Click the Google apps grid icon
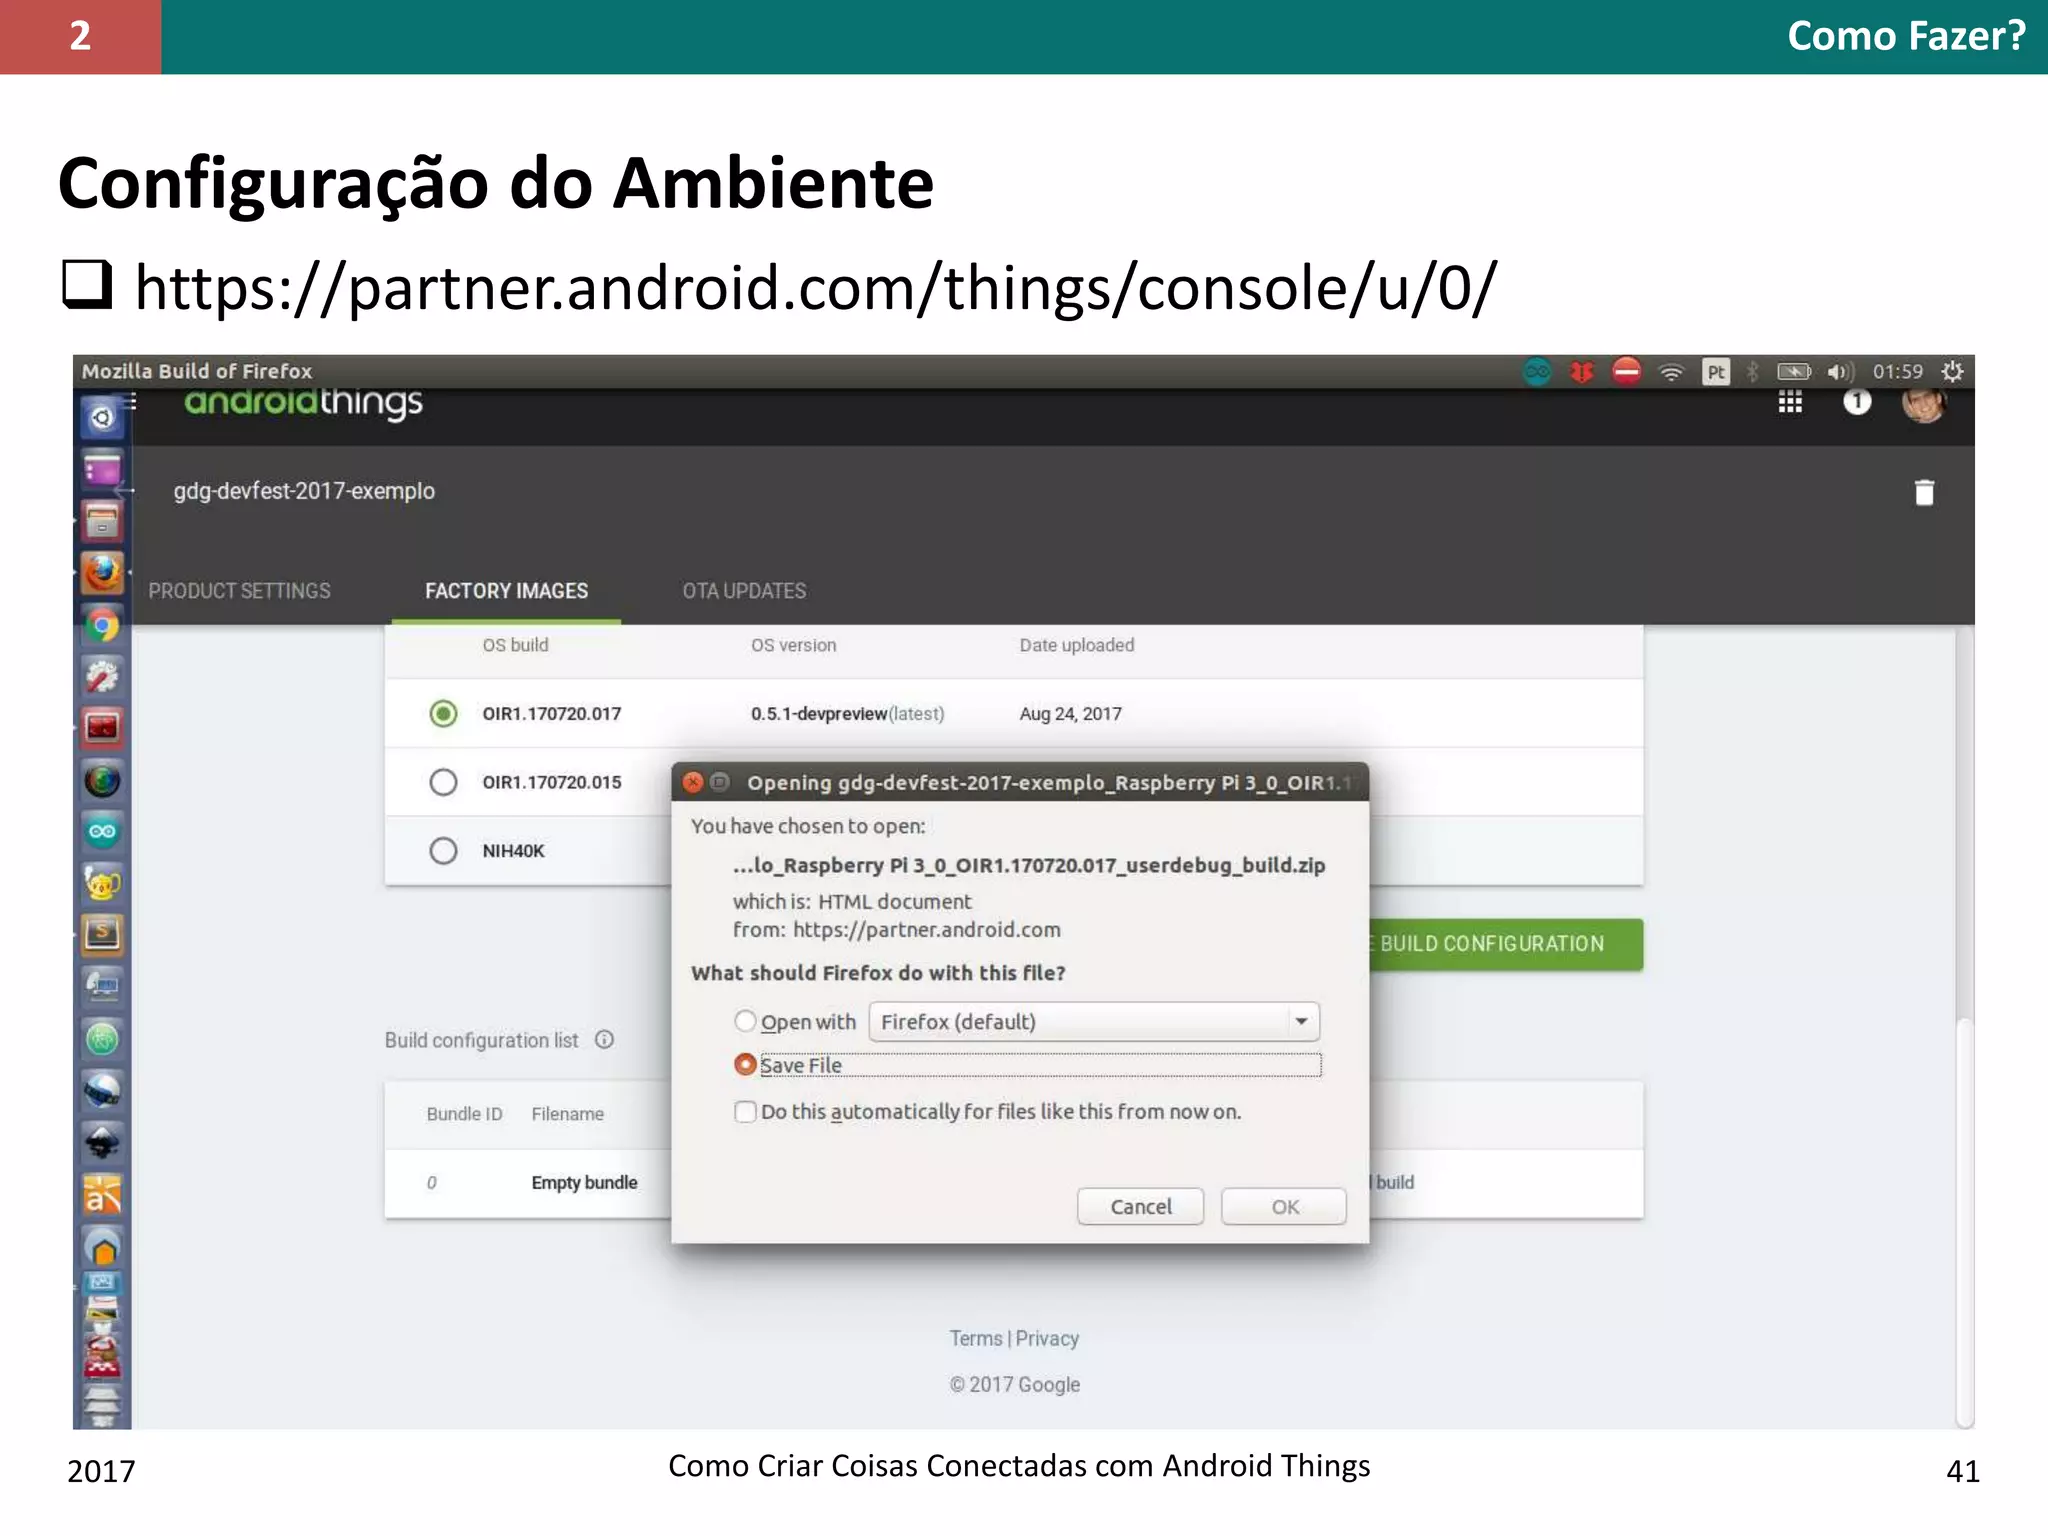Screen dimensions: 2048x1536 [1790, 402]
